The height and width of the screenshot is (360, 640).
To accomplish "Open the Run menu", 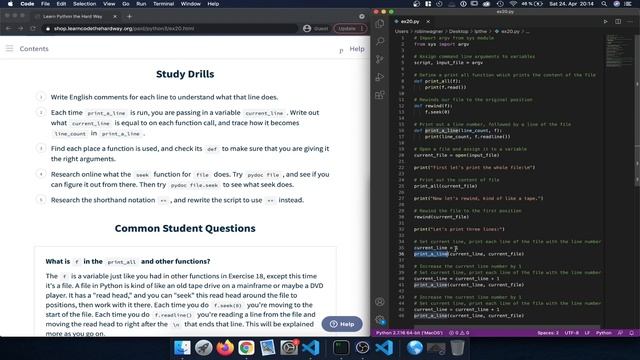I will tap(141, 4).
